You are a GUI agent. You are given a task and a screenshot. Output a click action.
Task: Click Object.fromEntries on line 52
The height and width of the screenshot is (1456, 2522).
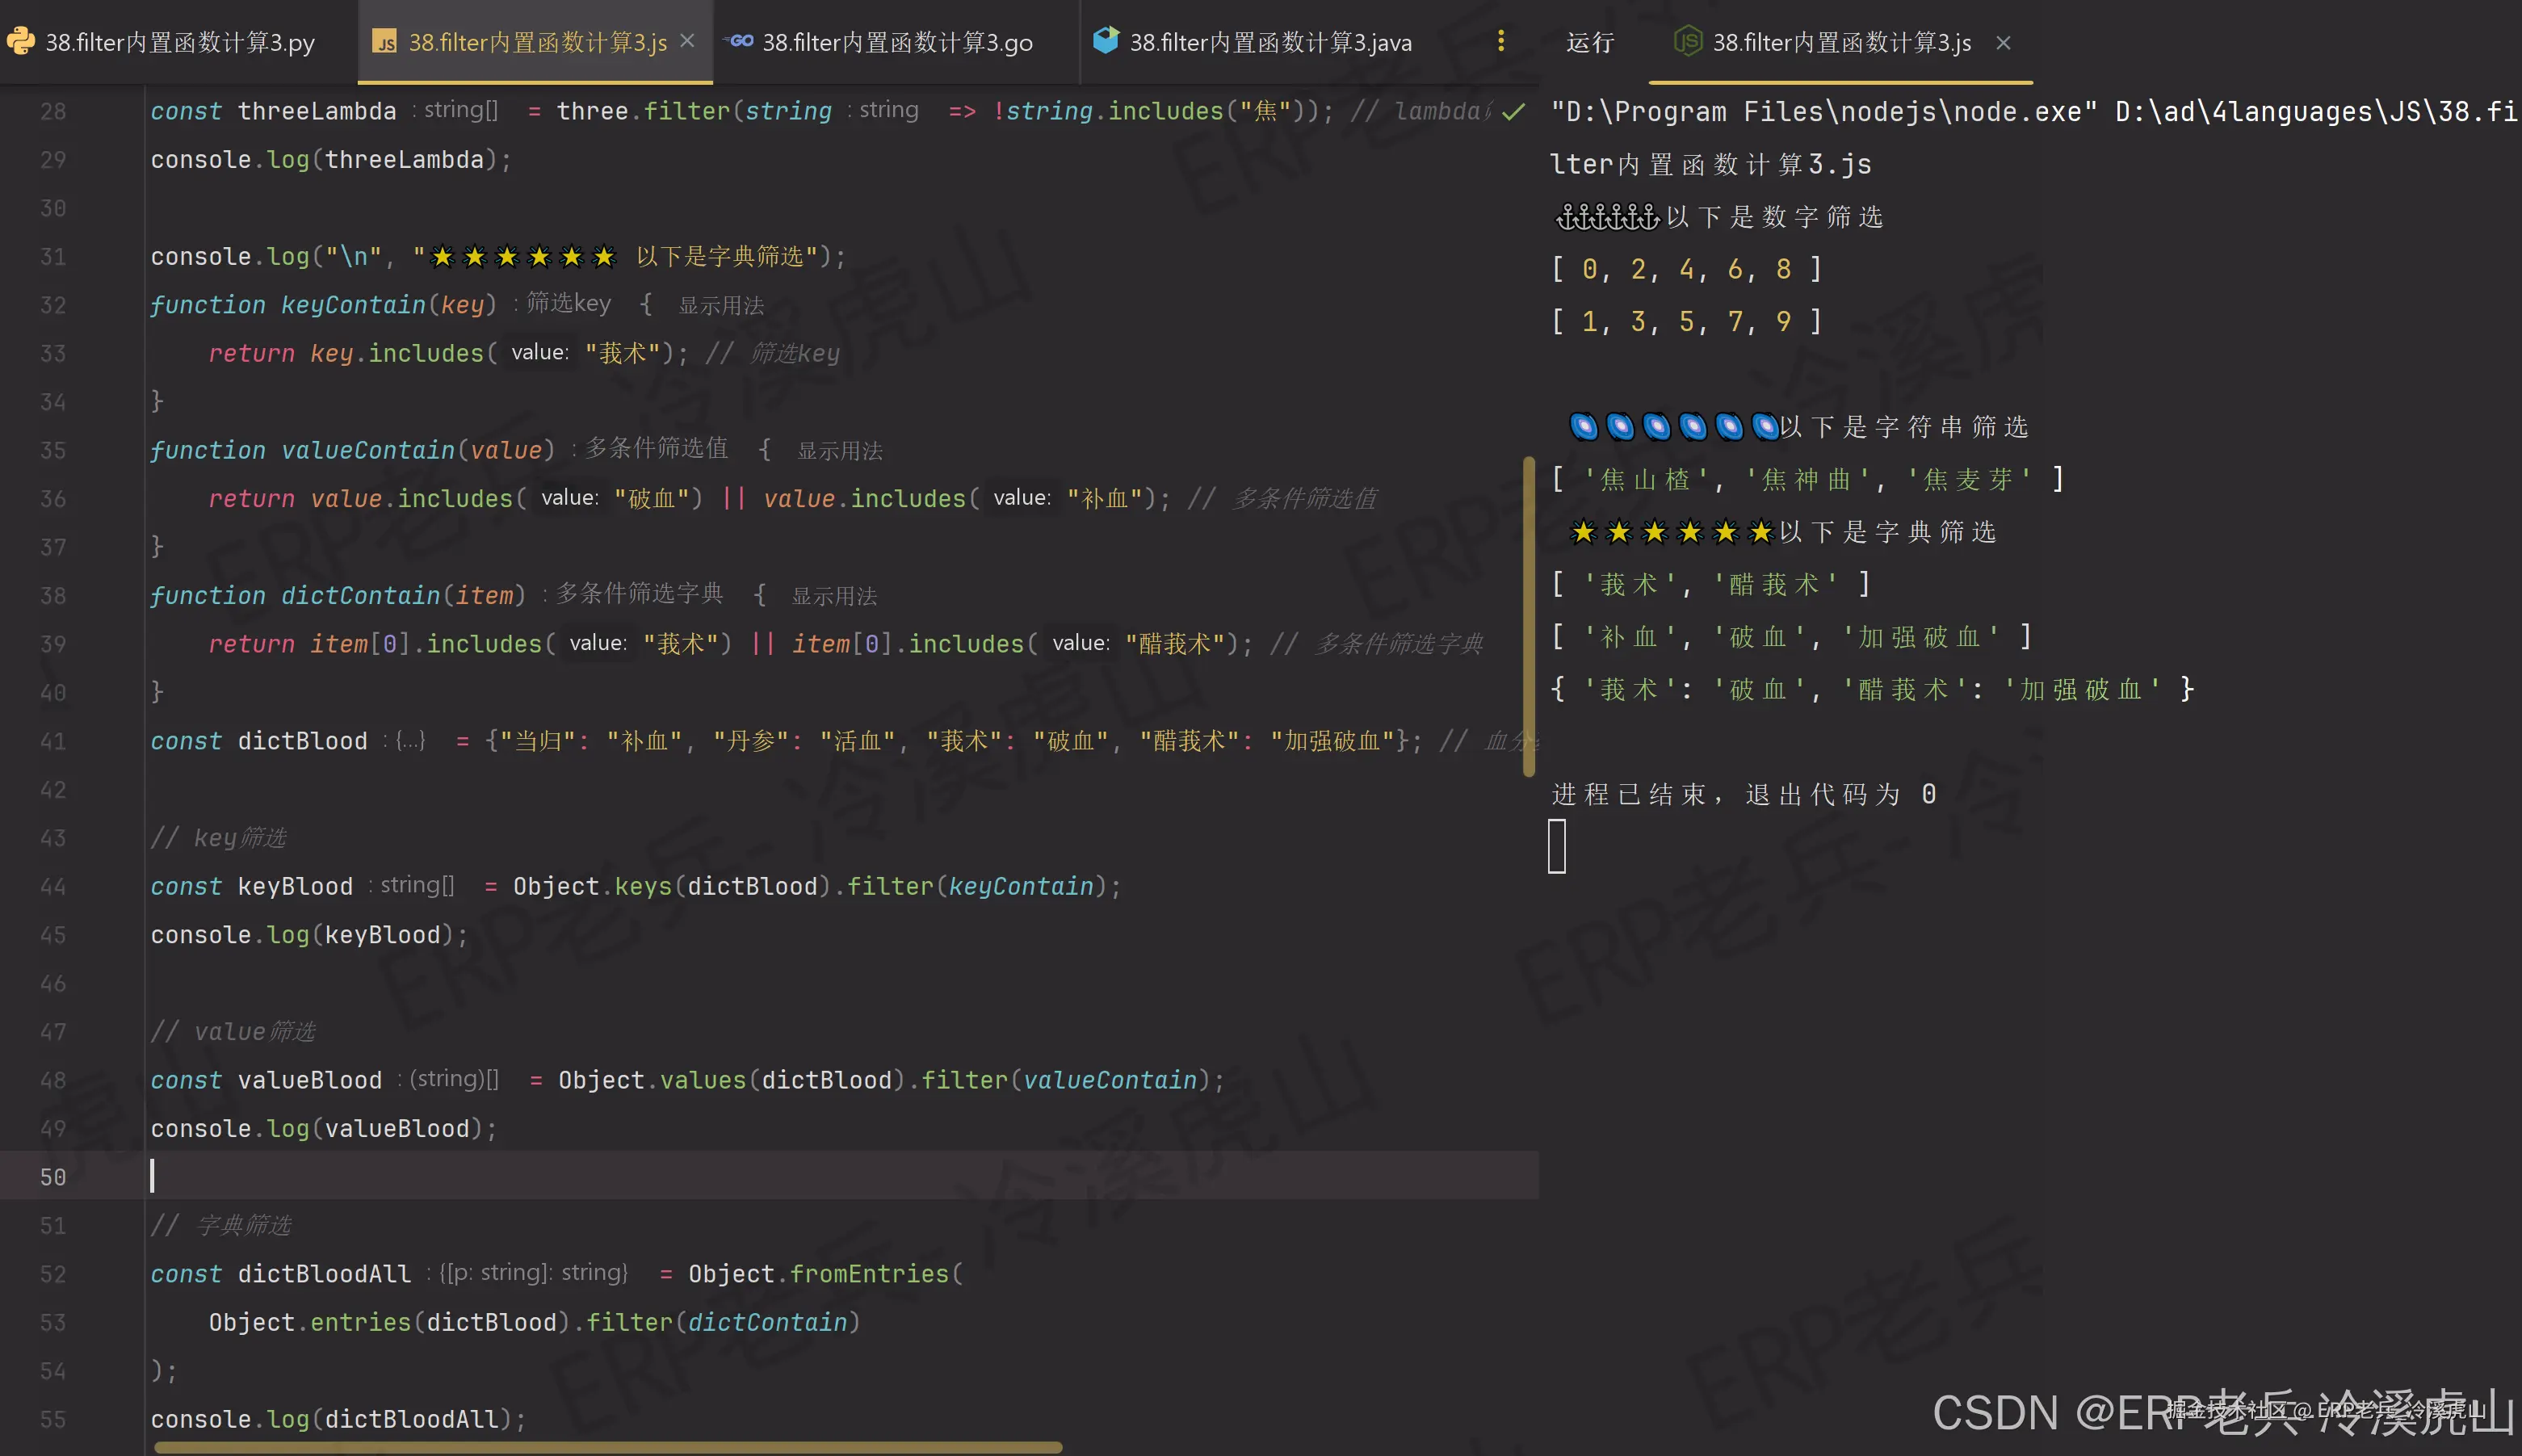[x=818, y=1274]
